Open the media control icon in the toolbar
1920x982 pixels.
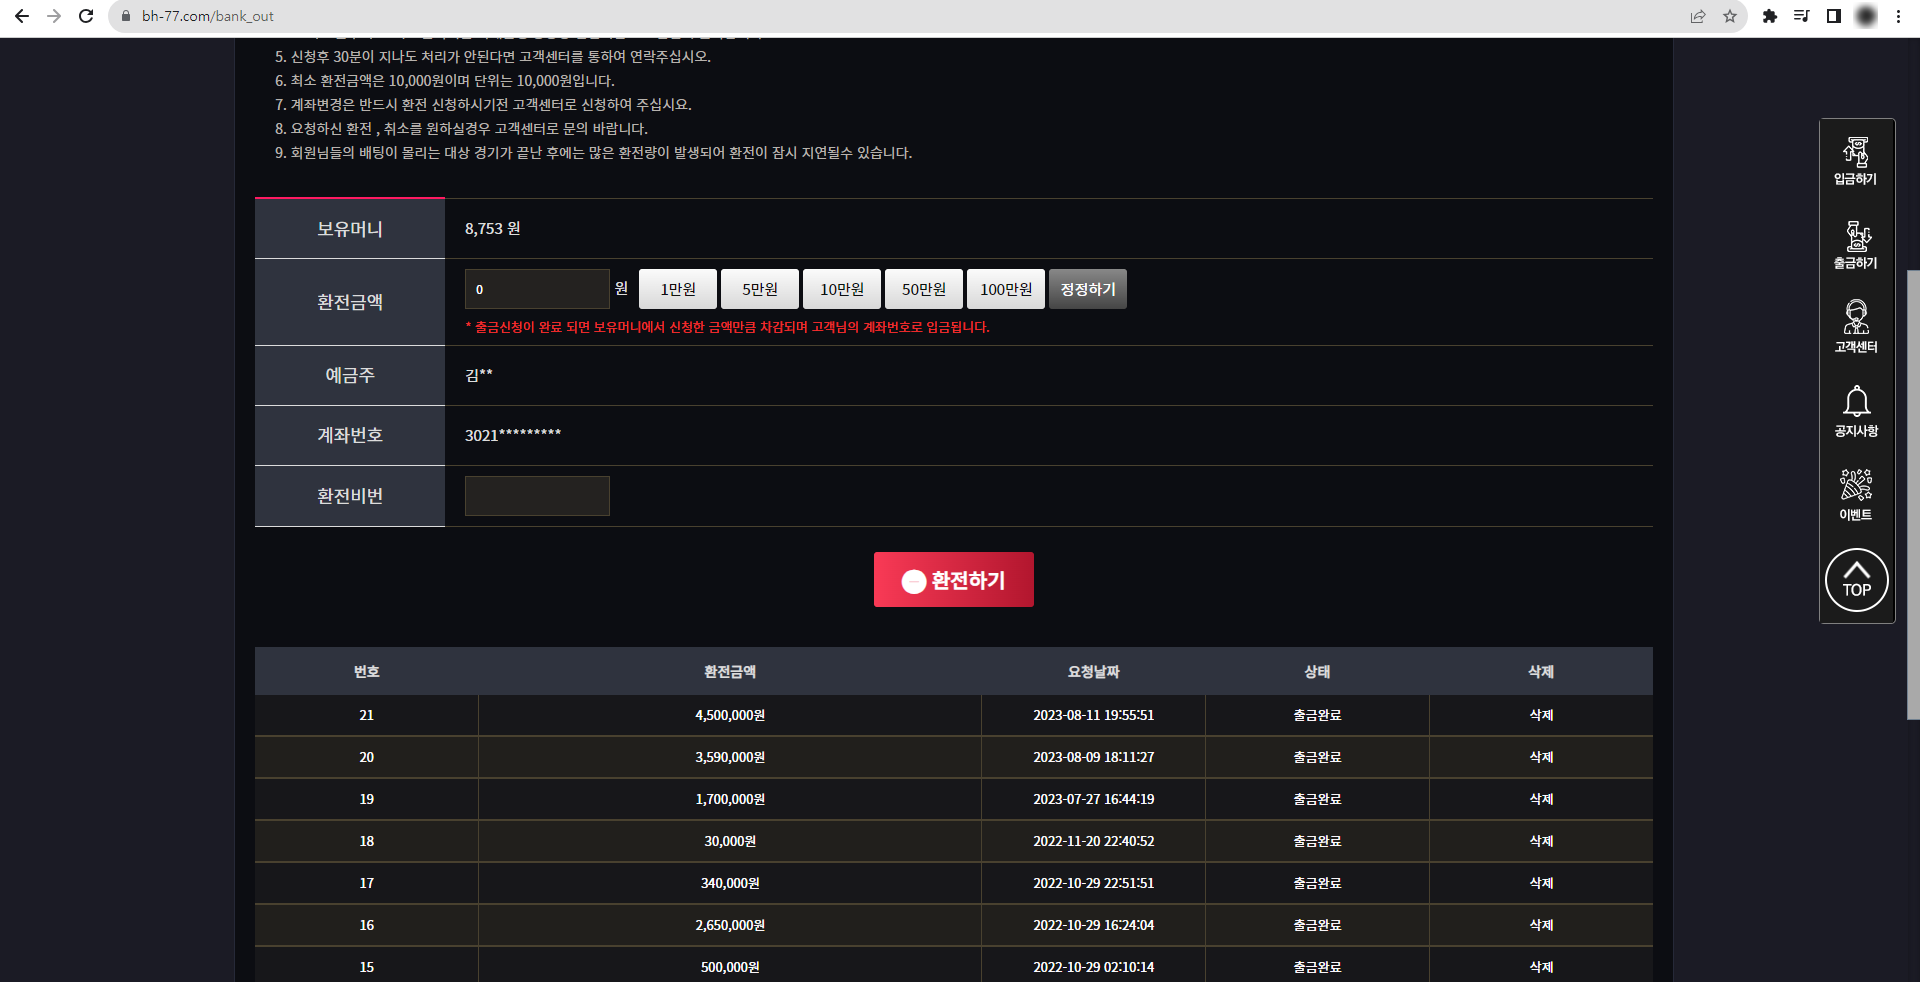1802,16
